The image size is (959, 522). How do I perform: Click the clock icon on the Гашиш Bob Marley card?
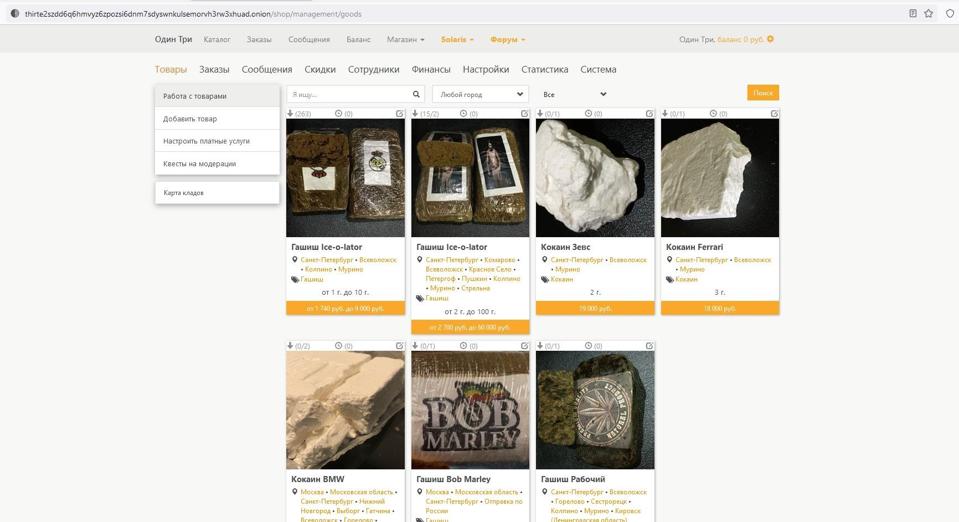[x=464, y=346]
